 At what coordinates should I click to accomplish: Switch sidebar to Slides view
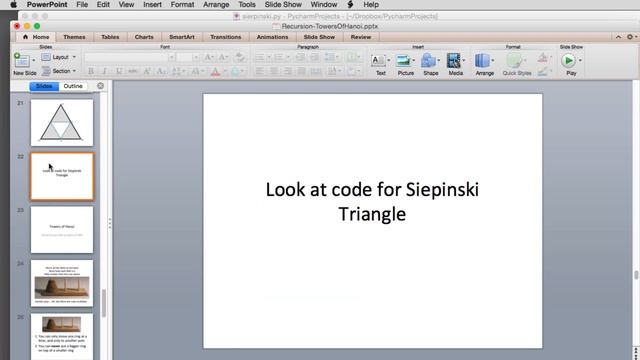point(44,86)
